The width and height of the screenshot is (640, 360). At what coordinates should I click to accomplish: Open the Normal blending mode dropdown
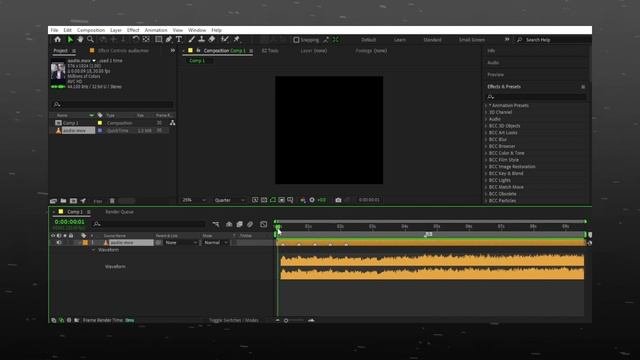[x=215, y=242]
